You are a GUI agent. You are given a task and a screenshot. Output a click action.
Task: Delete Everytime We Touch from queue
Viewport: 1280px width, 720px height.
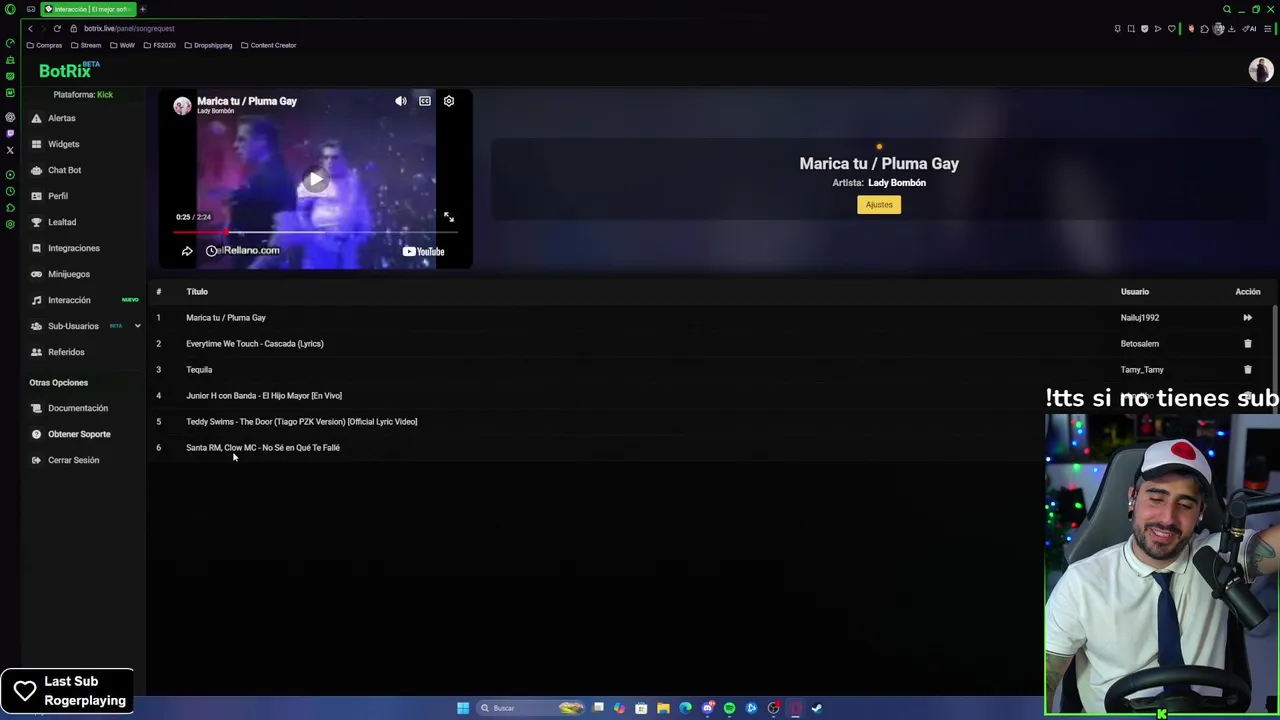(1247, 344)
